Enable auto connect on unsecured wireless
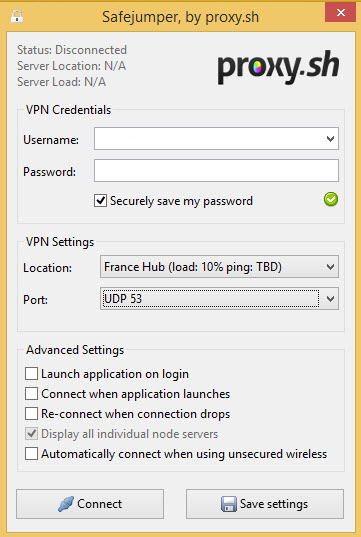 [31, 454]
